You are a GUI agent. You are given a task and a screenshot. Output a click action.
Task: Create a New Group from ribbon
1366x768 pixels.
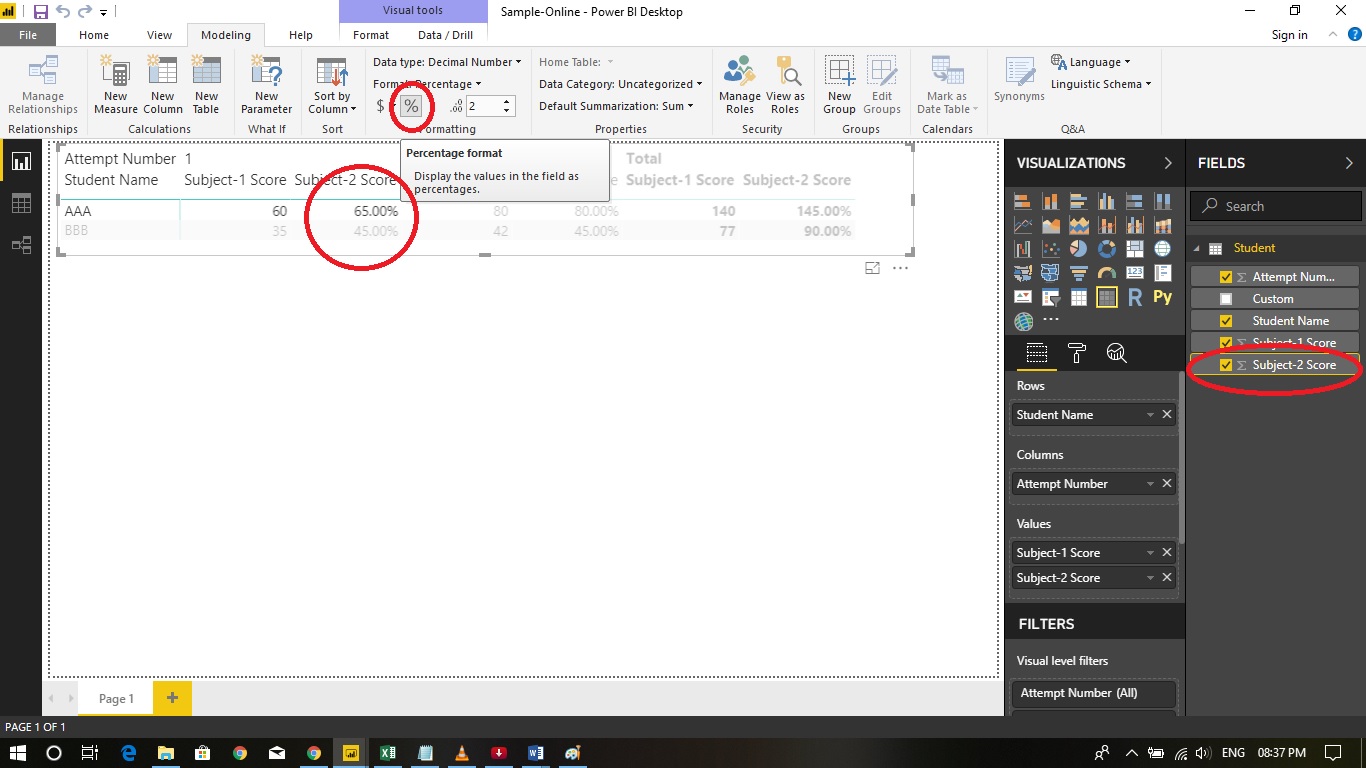[x=839, y=85]
